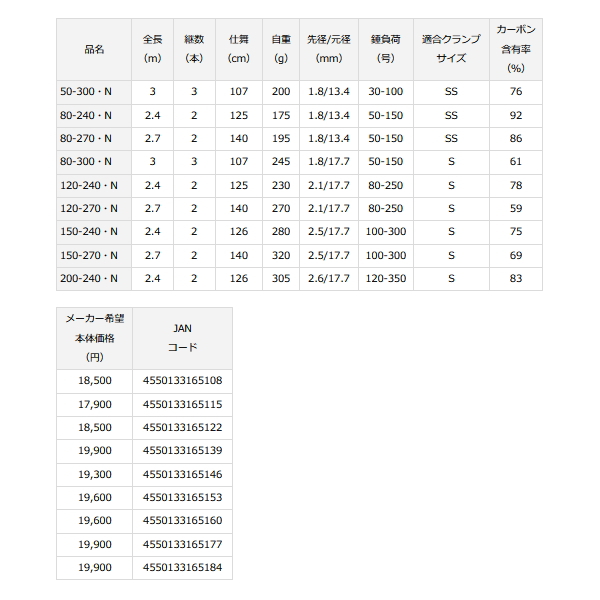Click the 270 weight cell
Image resolution: width=600 pixels, height=600 pixels.
(281, 209)
